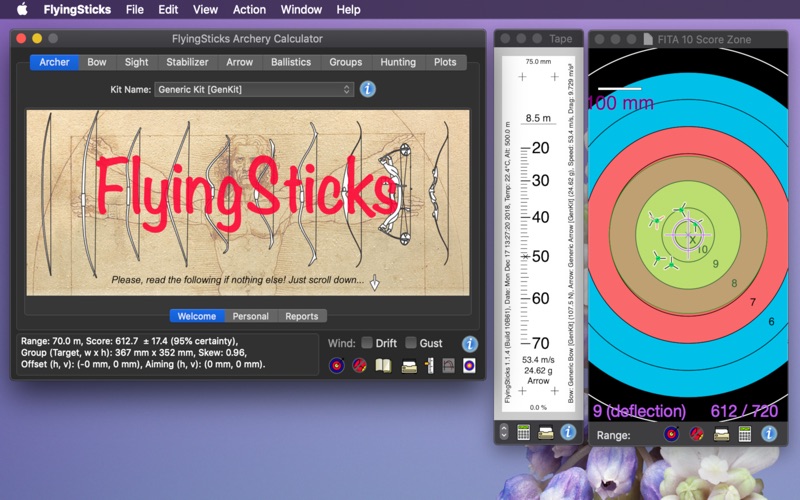This screenshot has height=500, width=800.
Task: Open the Kit Name info button
Action: pos(367,89)
